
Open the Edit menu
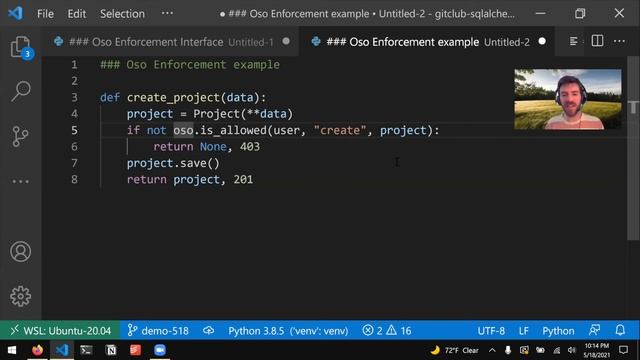pos(77,14)
